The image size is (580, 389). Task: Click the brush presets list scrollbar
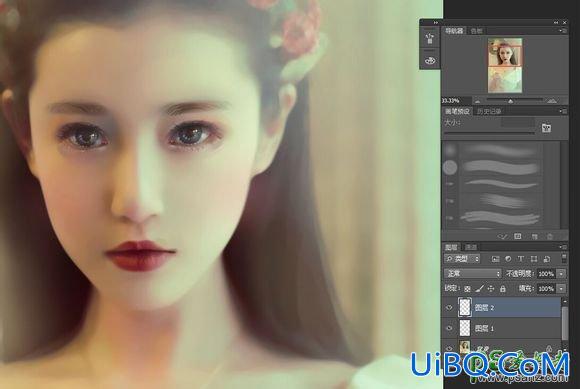click(564, 185)
